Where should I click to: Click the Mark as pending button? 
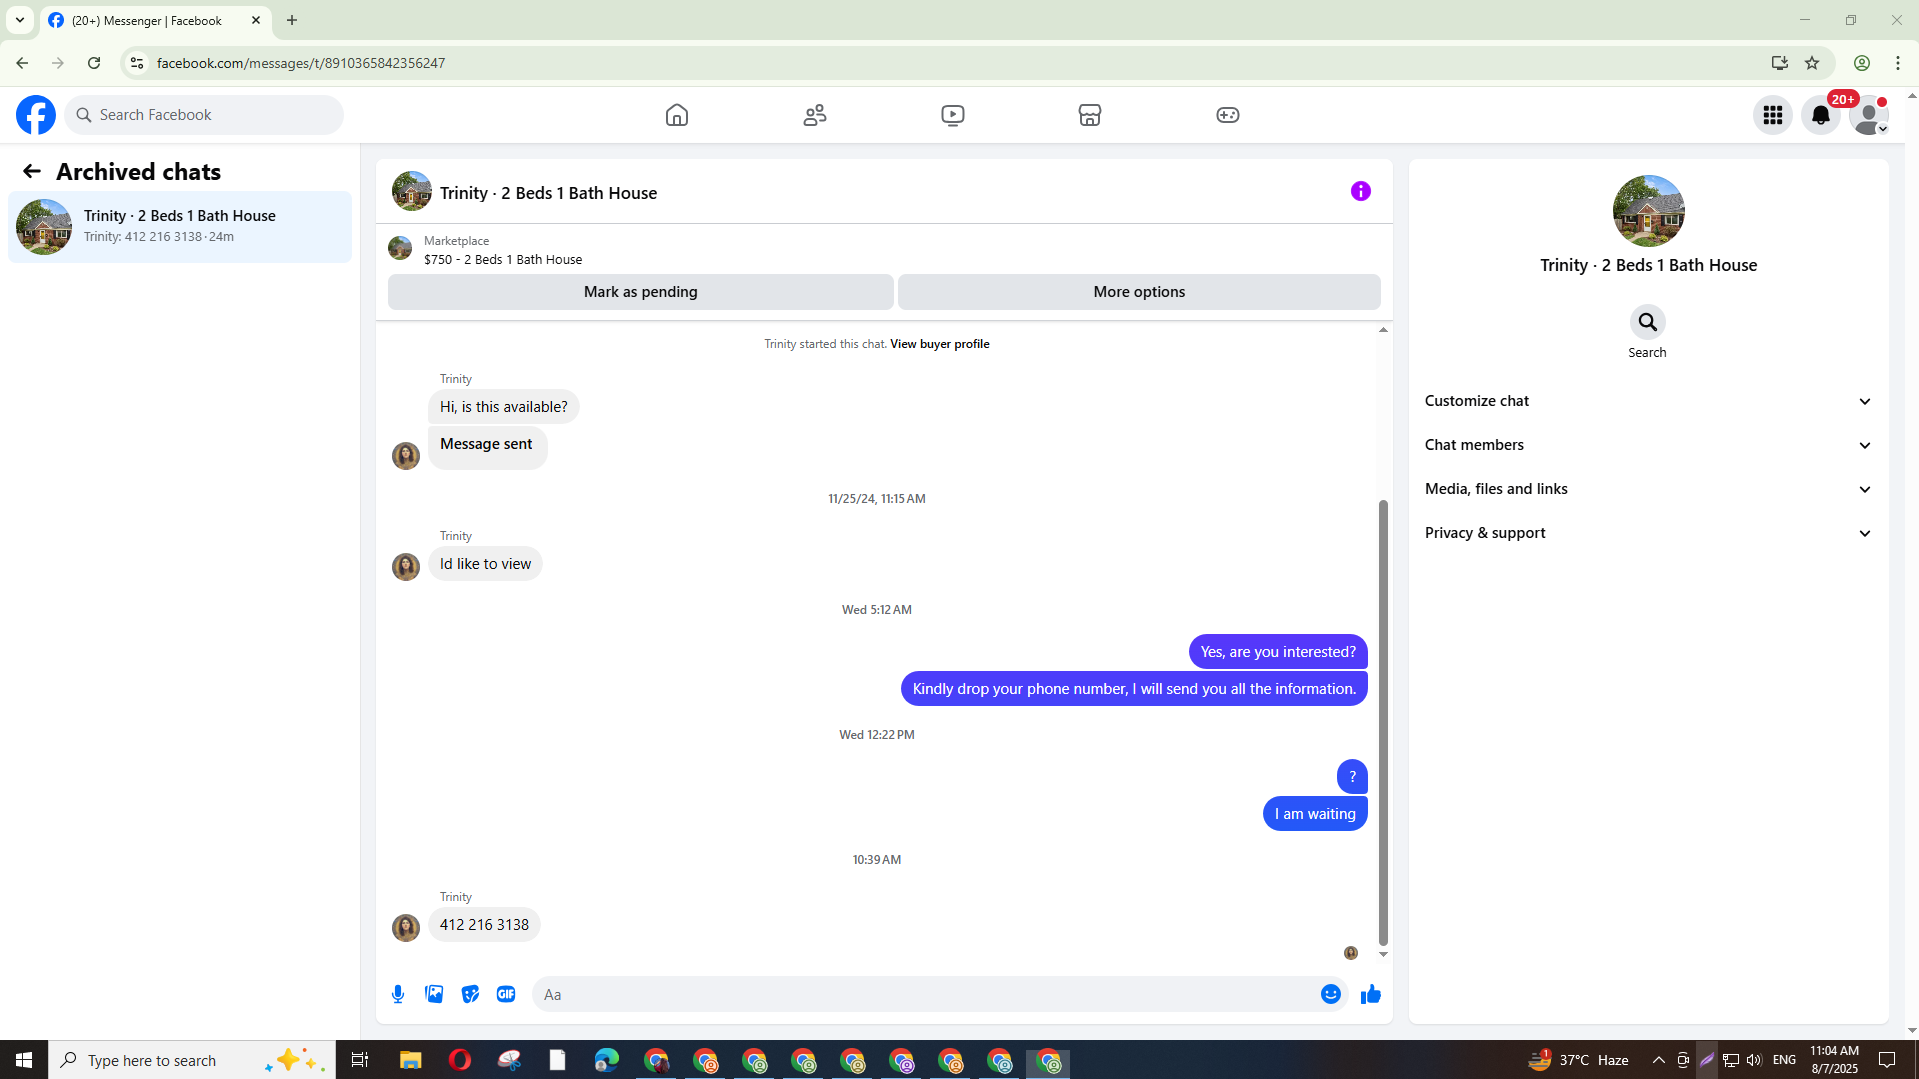point(641,292)
